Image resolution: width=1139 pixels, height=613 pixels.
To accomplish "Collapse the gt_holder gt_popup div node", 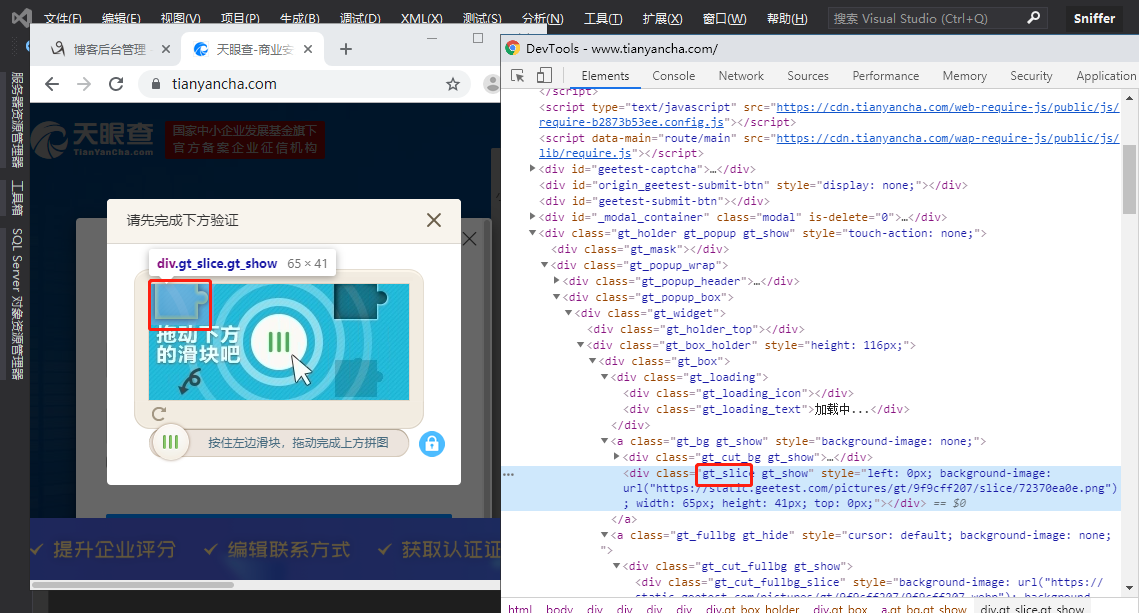I will coord(532,233).
